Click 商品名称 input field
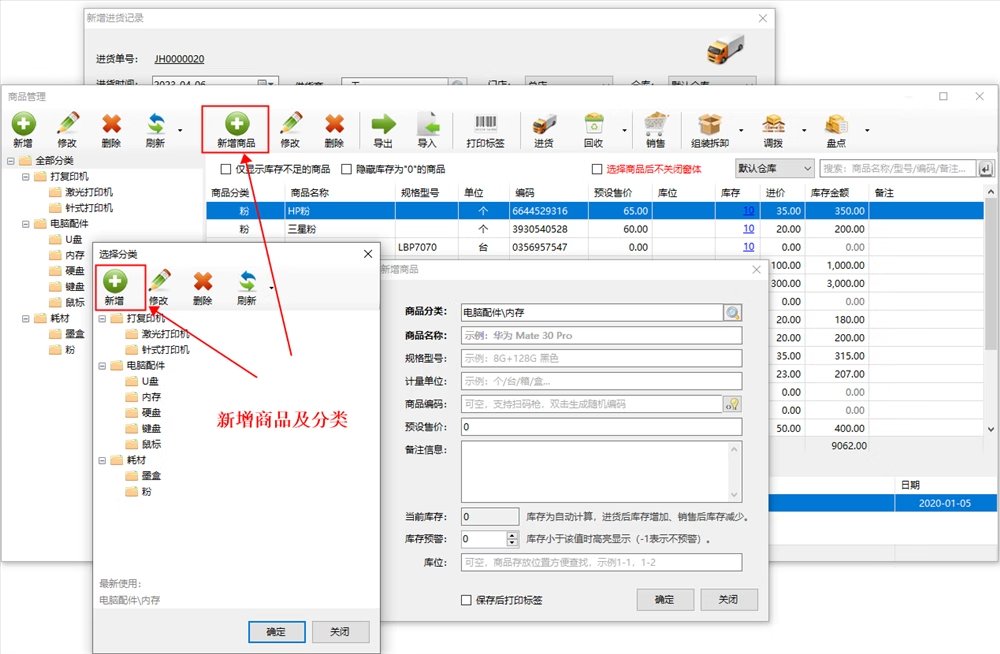The image size is (1000, 654). [601, 336]
